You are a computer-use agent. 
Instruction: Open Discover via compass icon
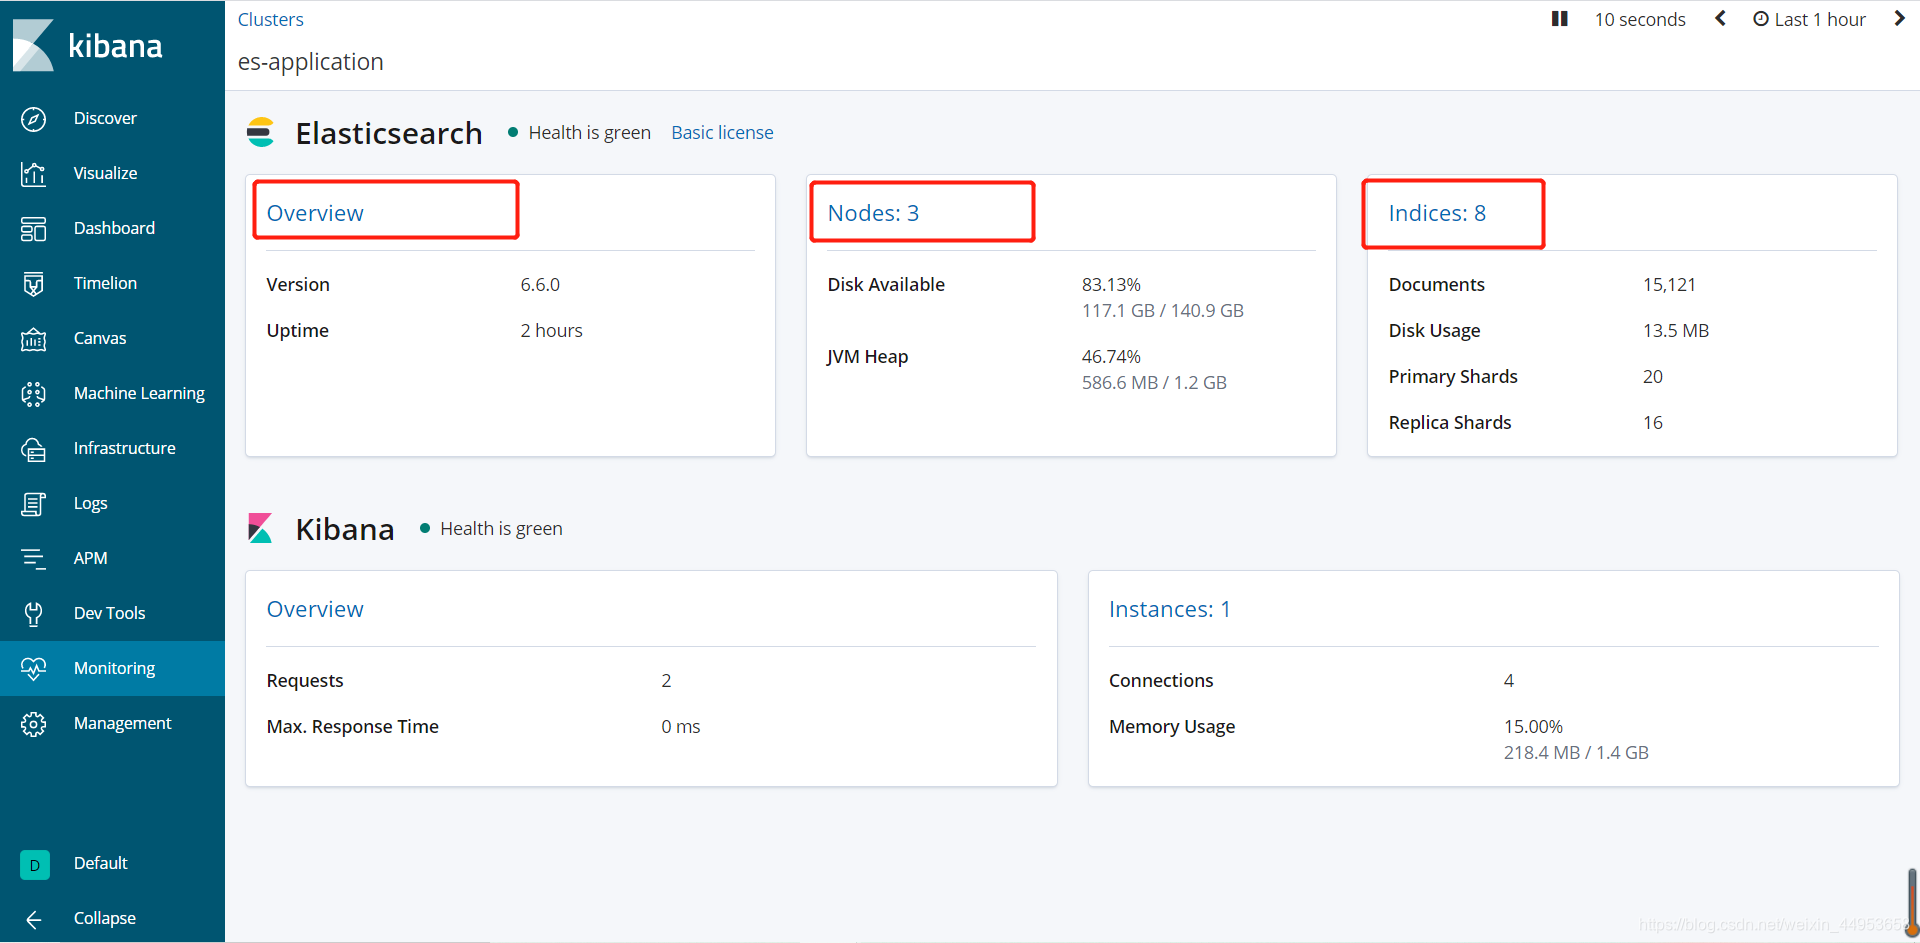point(33,119)
